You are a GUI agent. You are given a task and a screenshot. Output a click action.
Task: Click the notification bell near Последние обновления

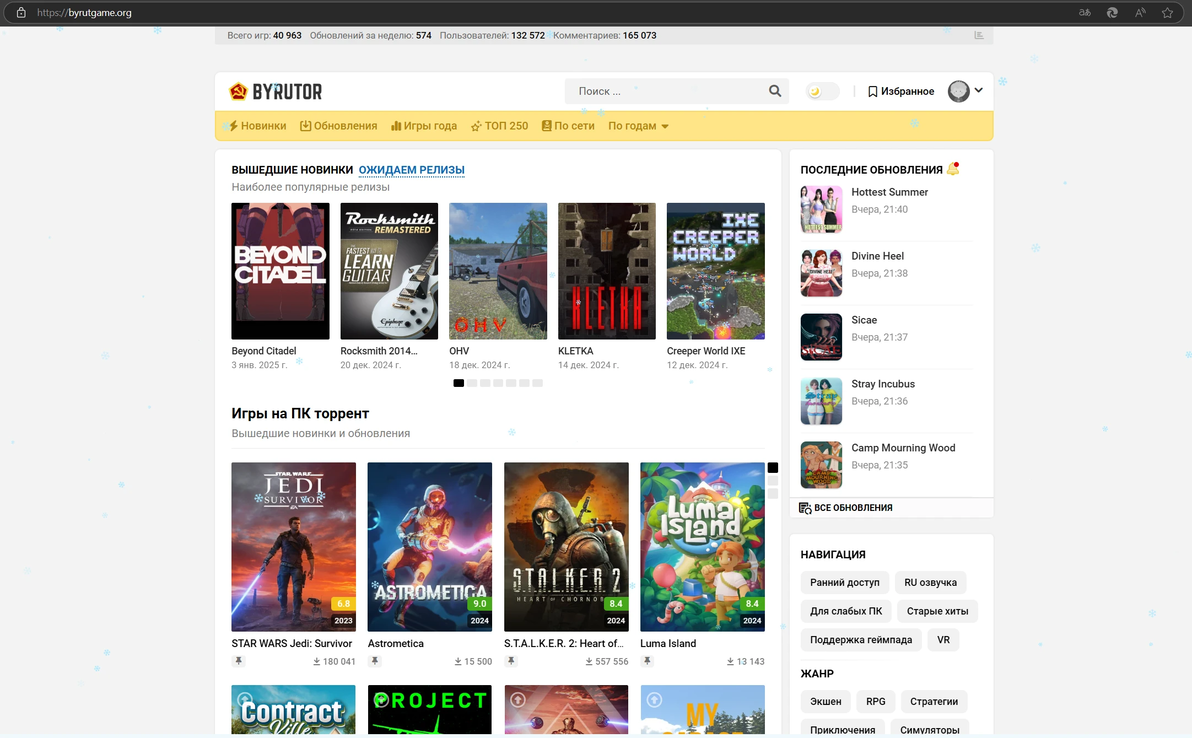point(953,169)
